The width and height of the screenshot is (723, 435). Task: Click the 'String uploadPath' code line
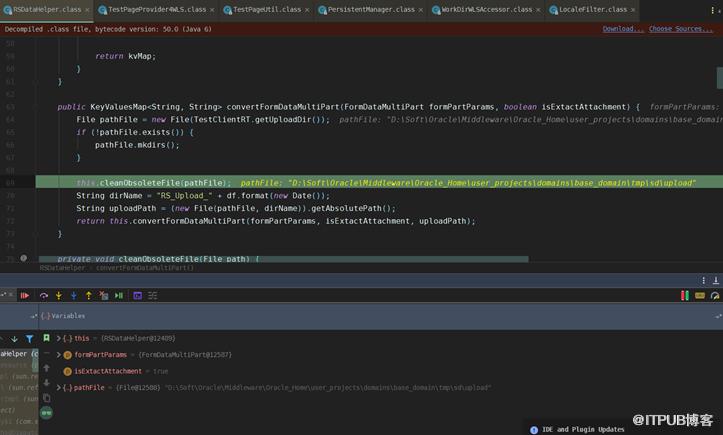coord(236,209)
